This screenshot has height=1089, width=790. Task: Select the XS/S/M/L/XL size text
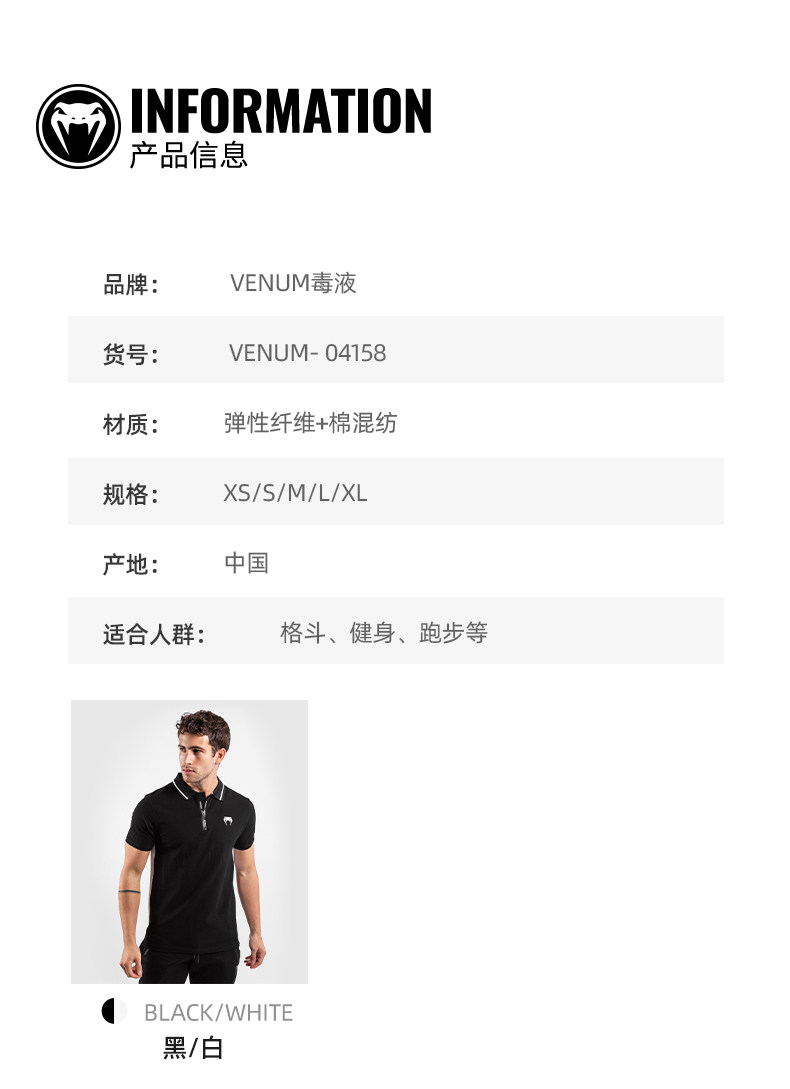[295, 493]
